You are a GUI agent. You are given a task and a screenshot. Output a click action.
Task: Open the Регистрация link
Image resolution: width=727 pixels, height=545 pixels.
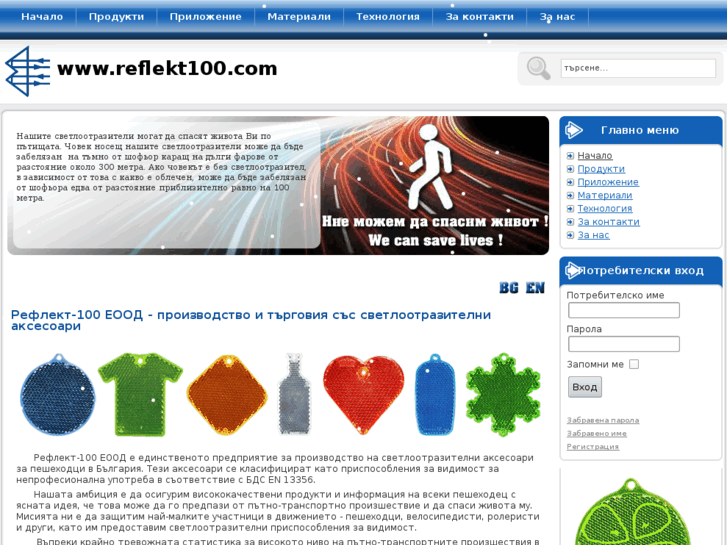(593, 447)
